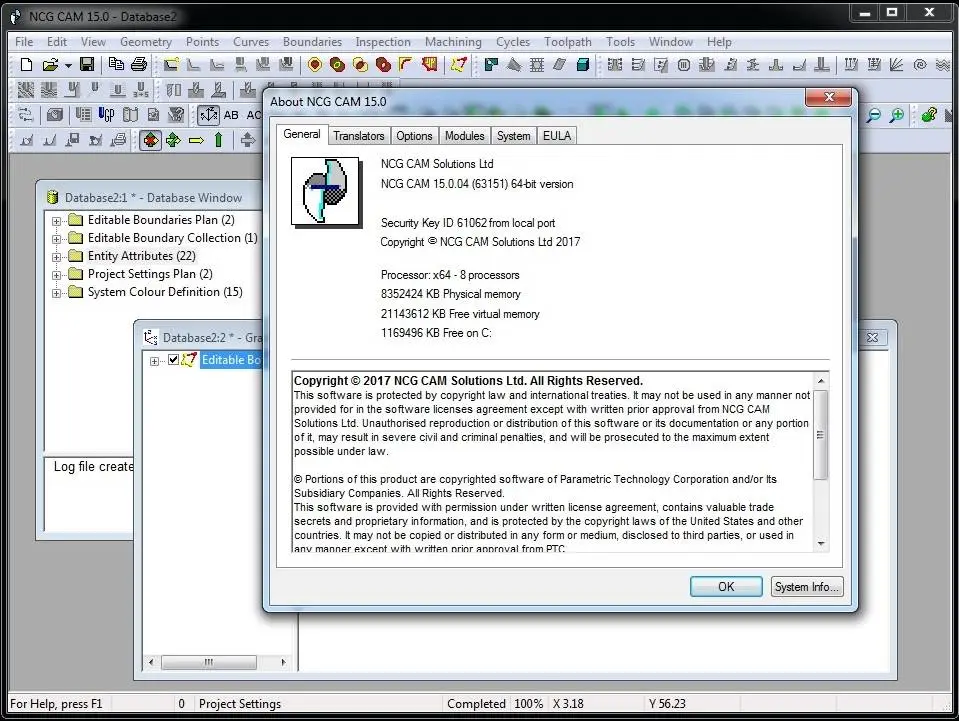The width and height of the screenshot is (959, 721).
Task: Toggle the Editable Bo checkbox in the graphics tree
Action: tap(174, 360)
